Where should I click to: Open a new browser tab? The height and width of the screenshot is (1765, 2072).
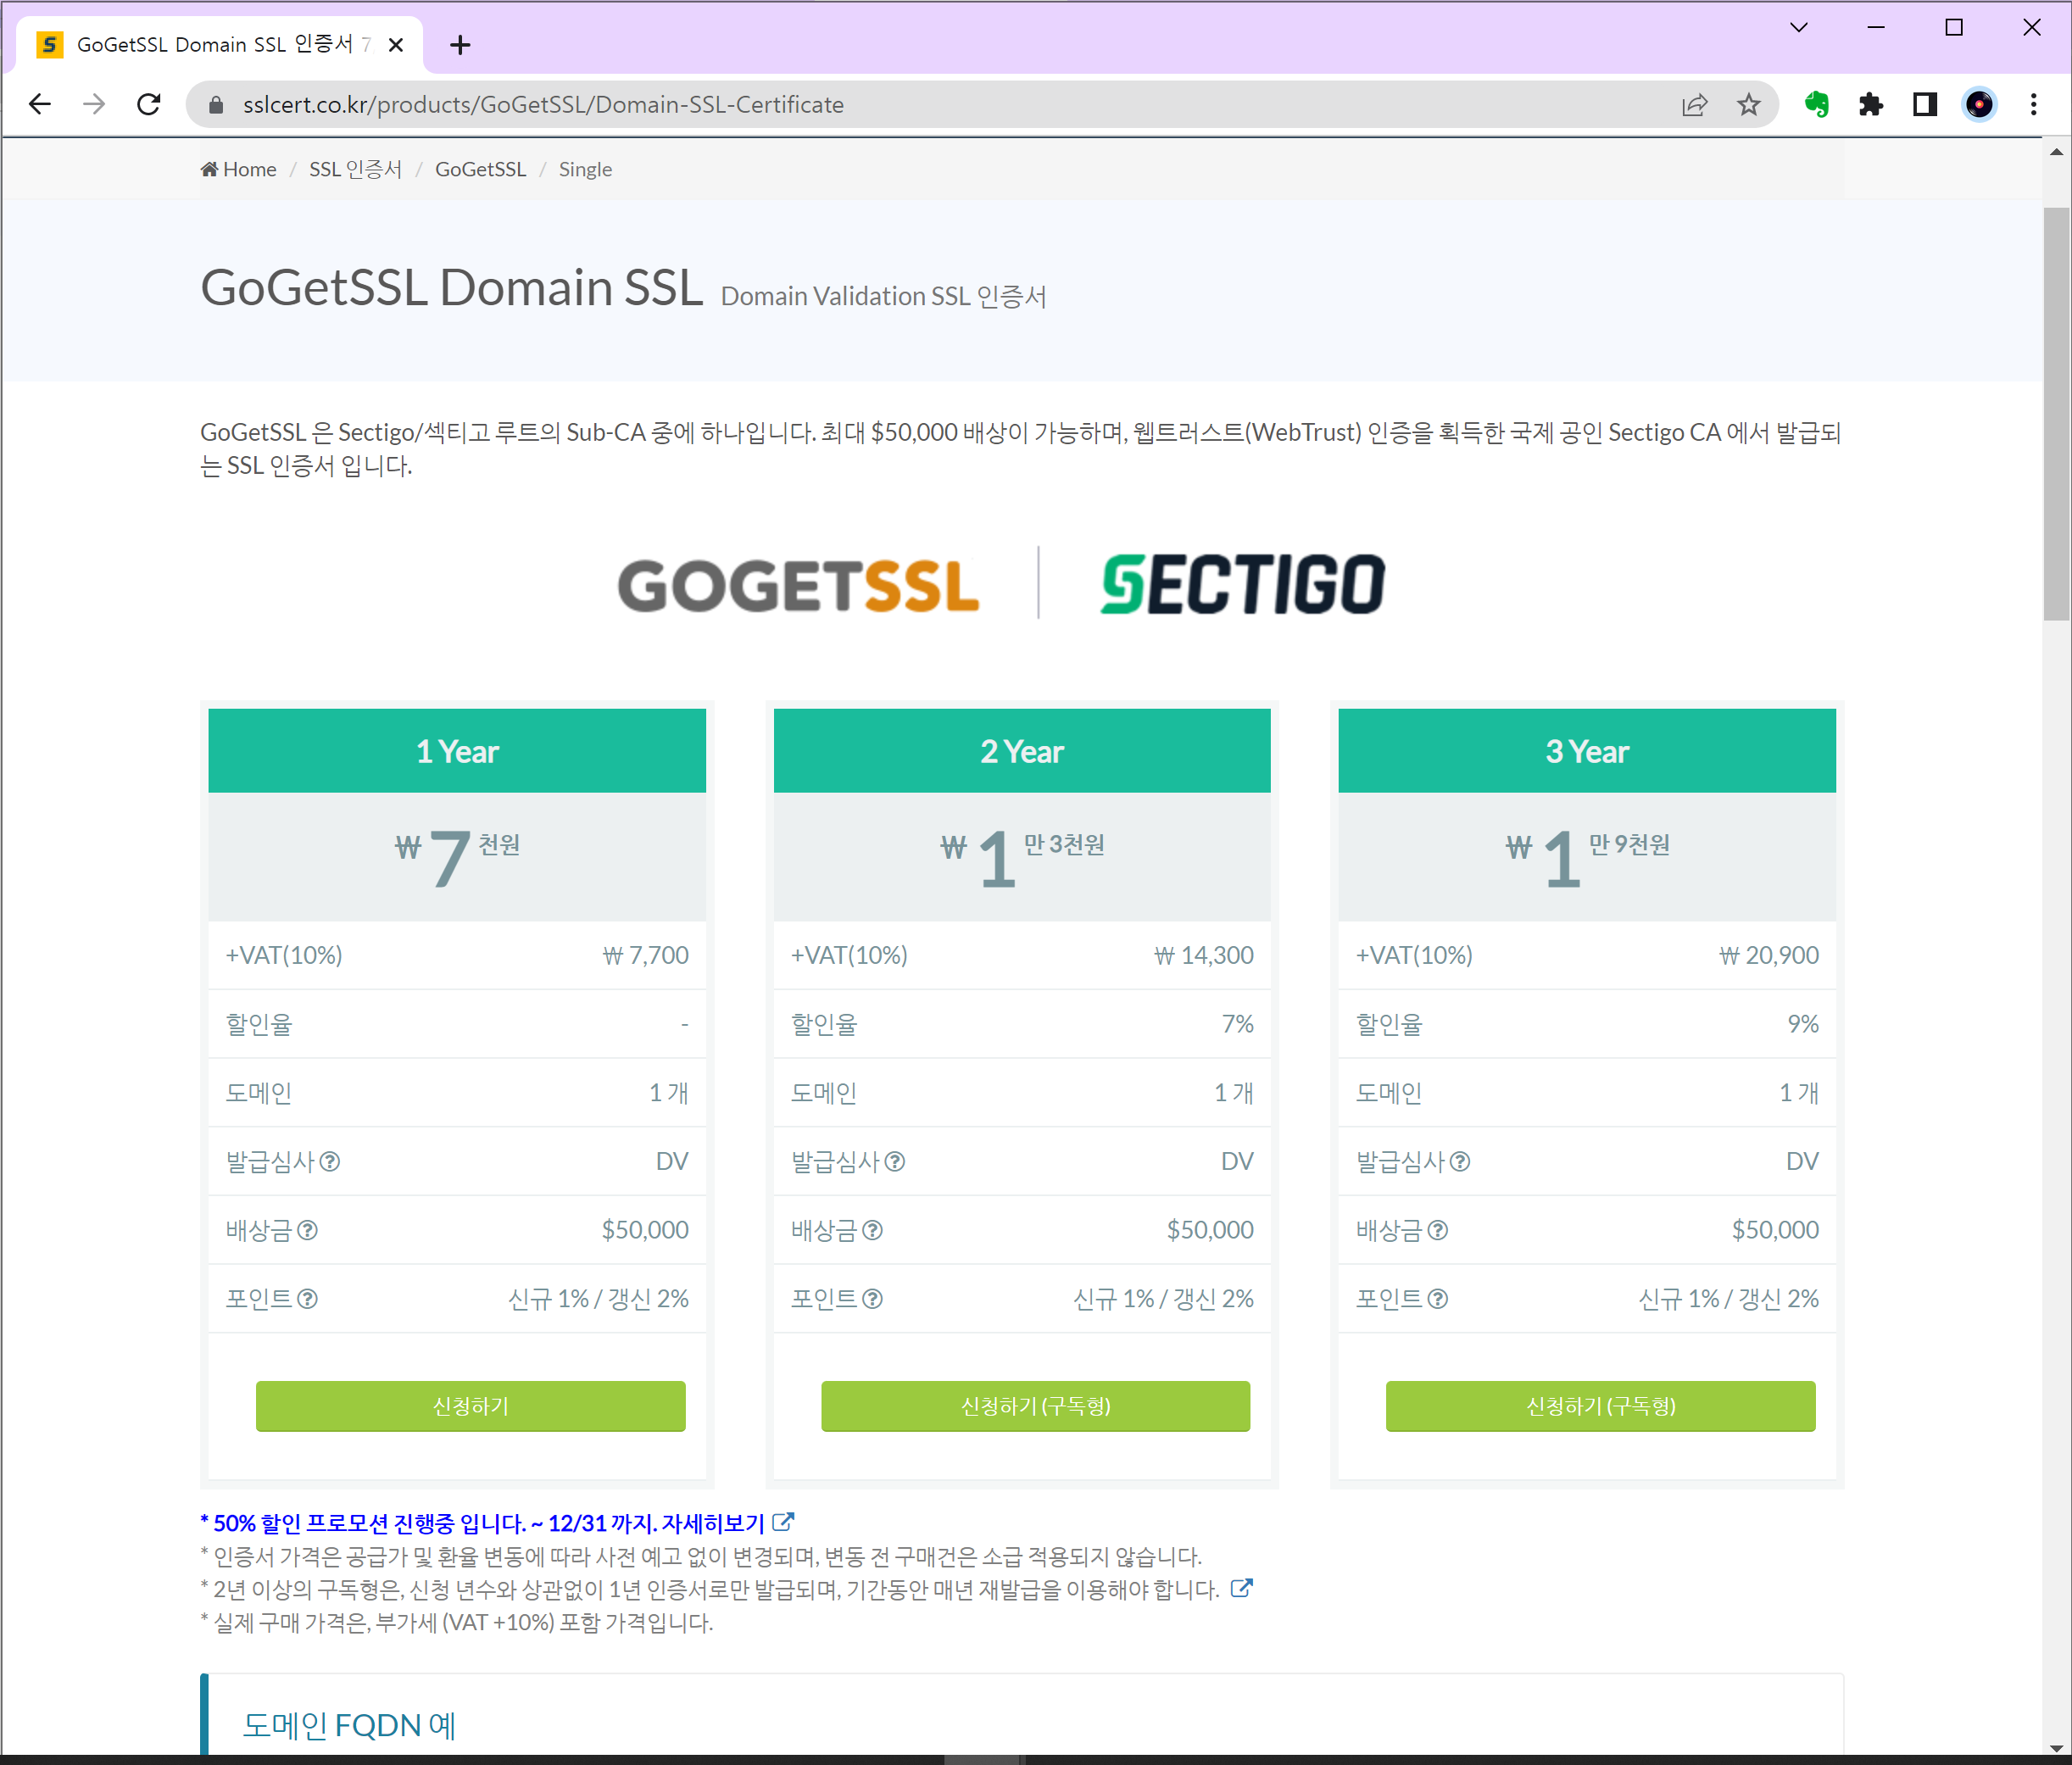point(460,45)
